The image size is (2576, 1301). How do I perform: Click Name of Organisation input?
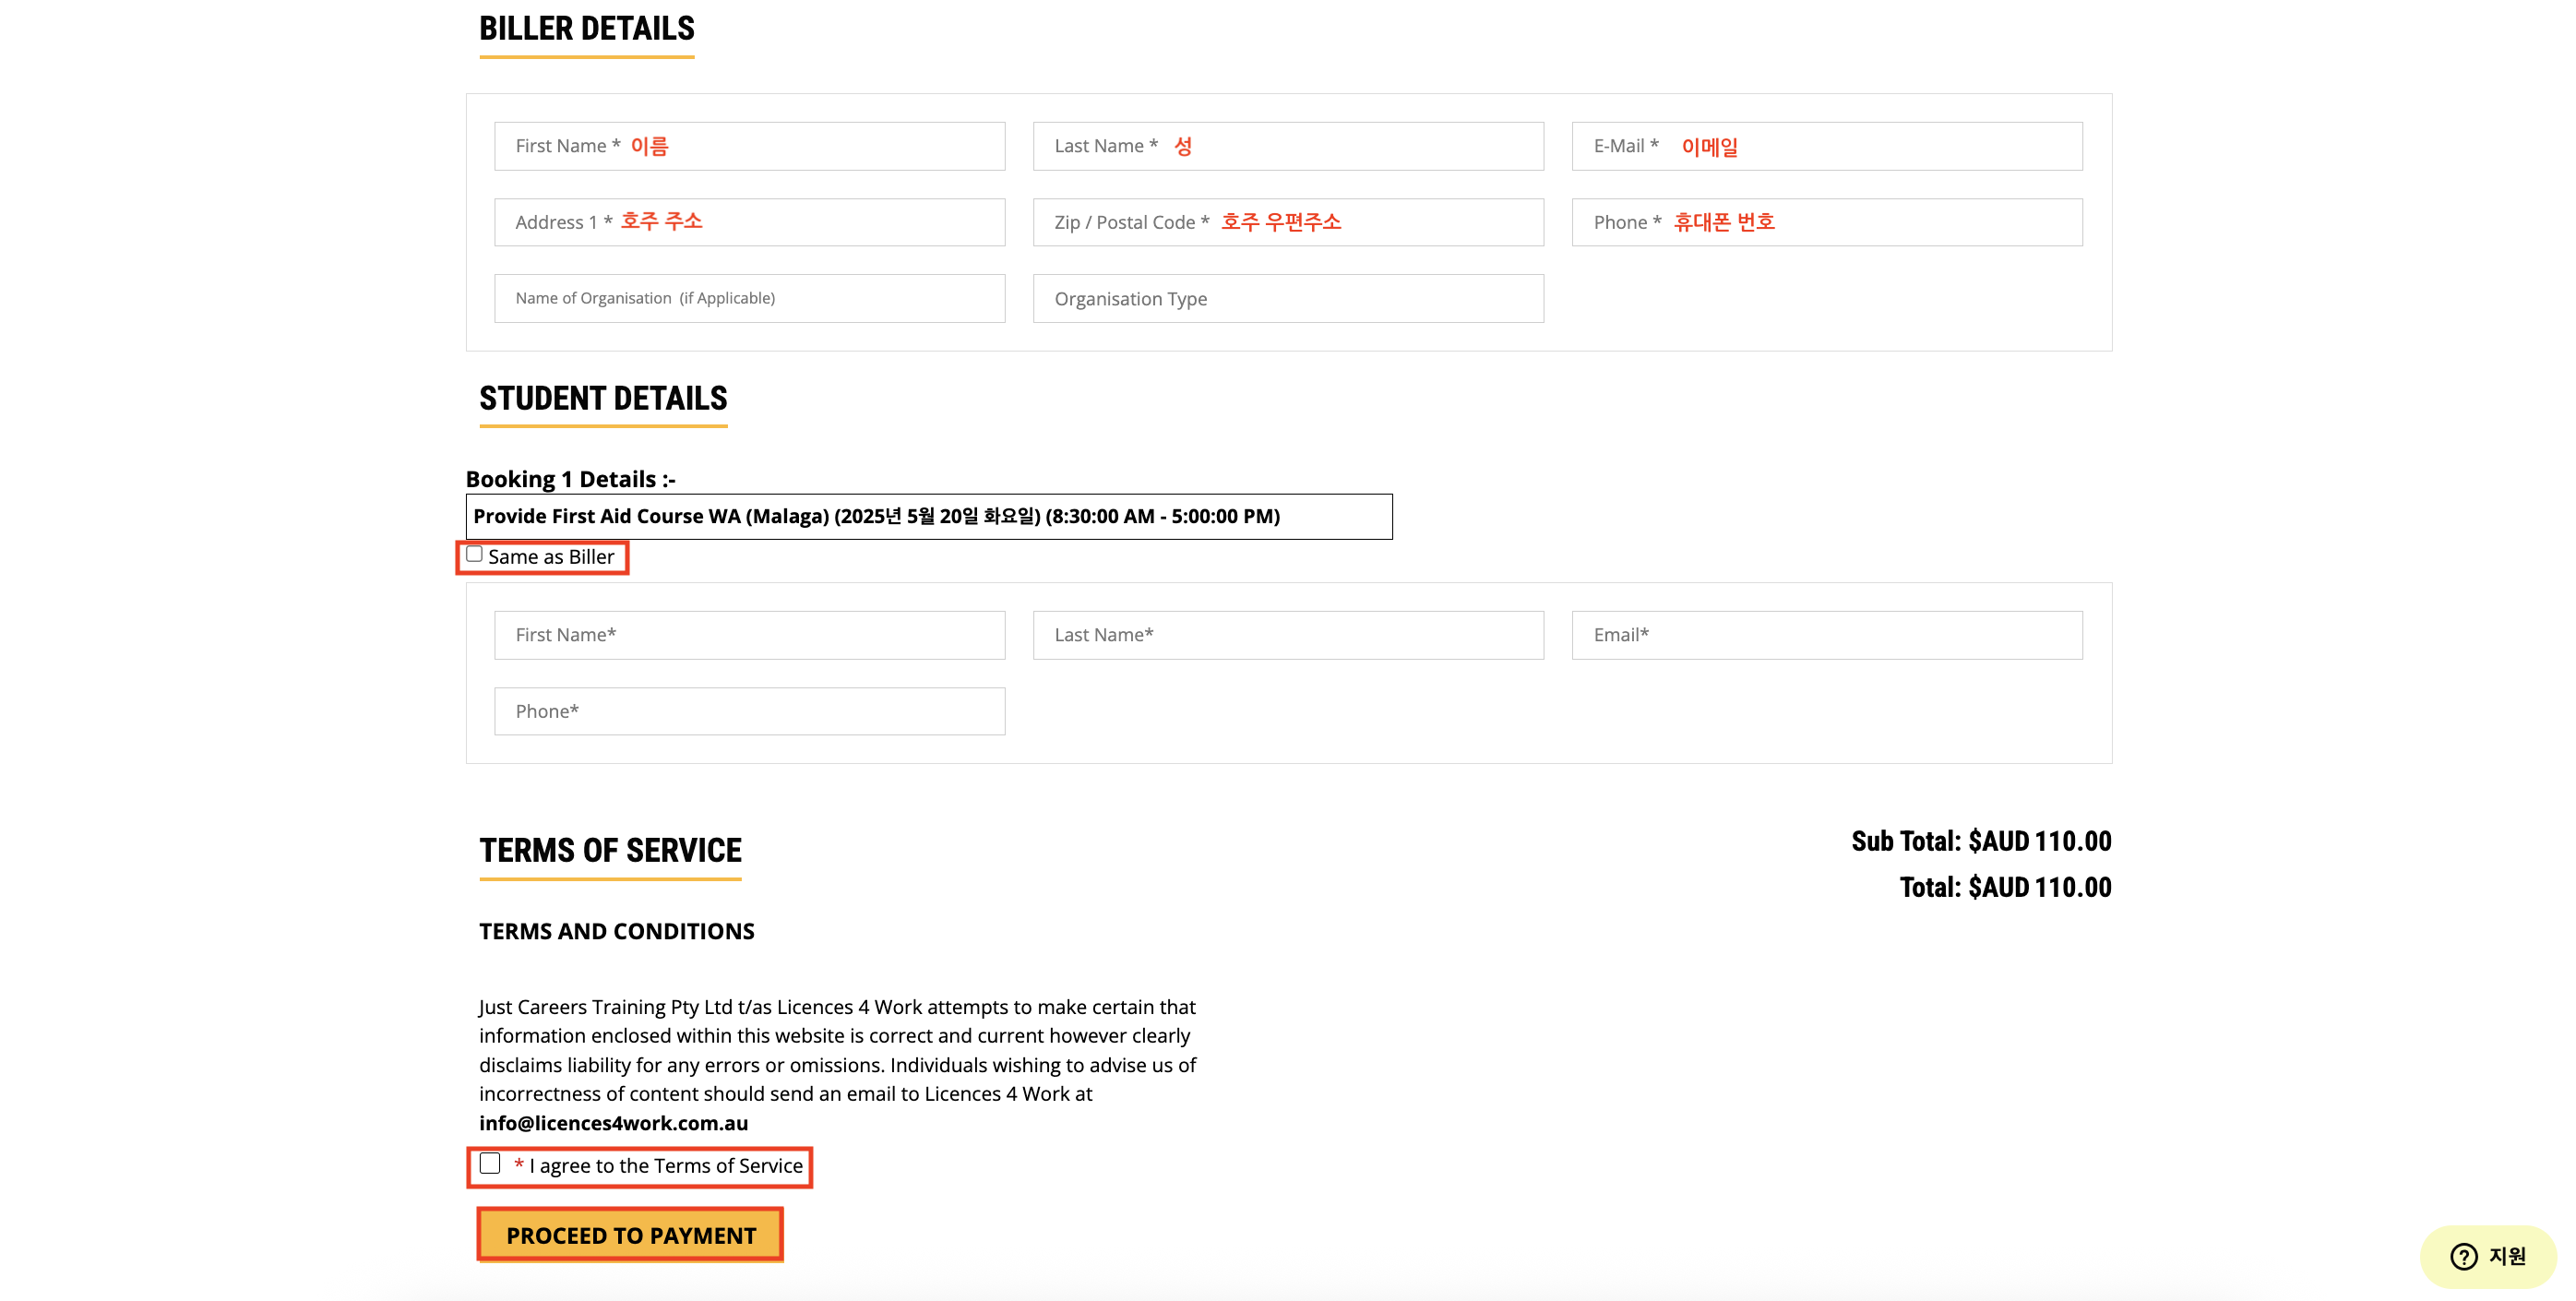point(748,298)
